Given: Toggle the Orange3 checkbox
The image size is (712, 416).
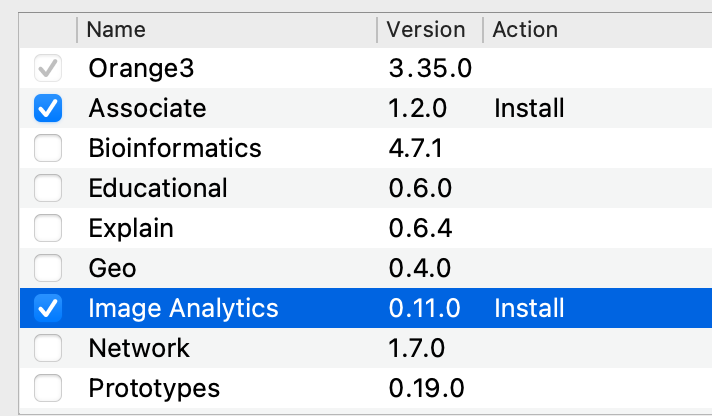Looking at the screenshot, I should pos(48,68).
